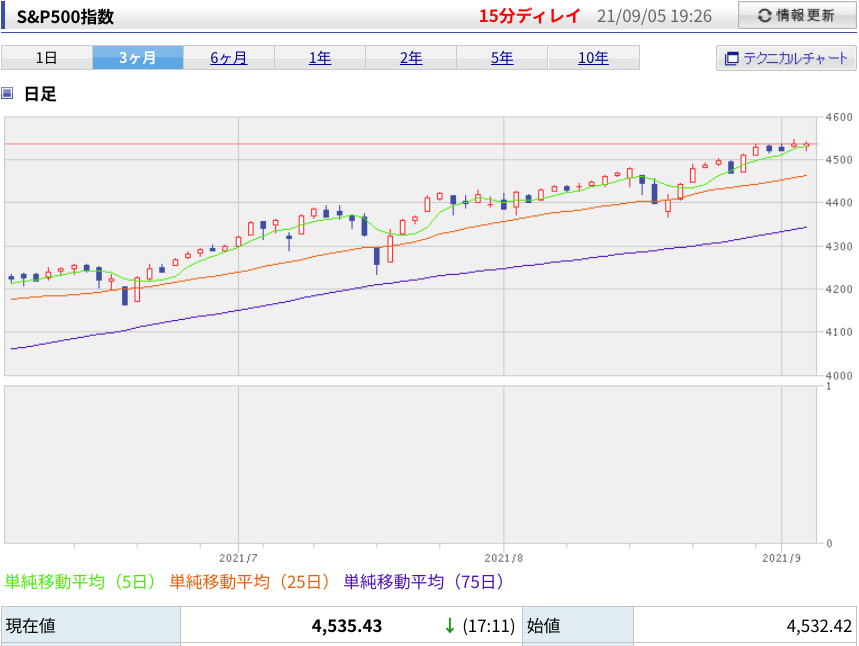Viewport: 859px width, 646px height.
Task: Click the square icon beside 日足
Action: pos(7,93)
